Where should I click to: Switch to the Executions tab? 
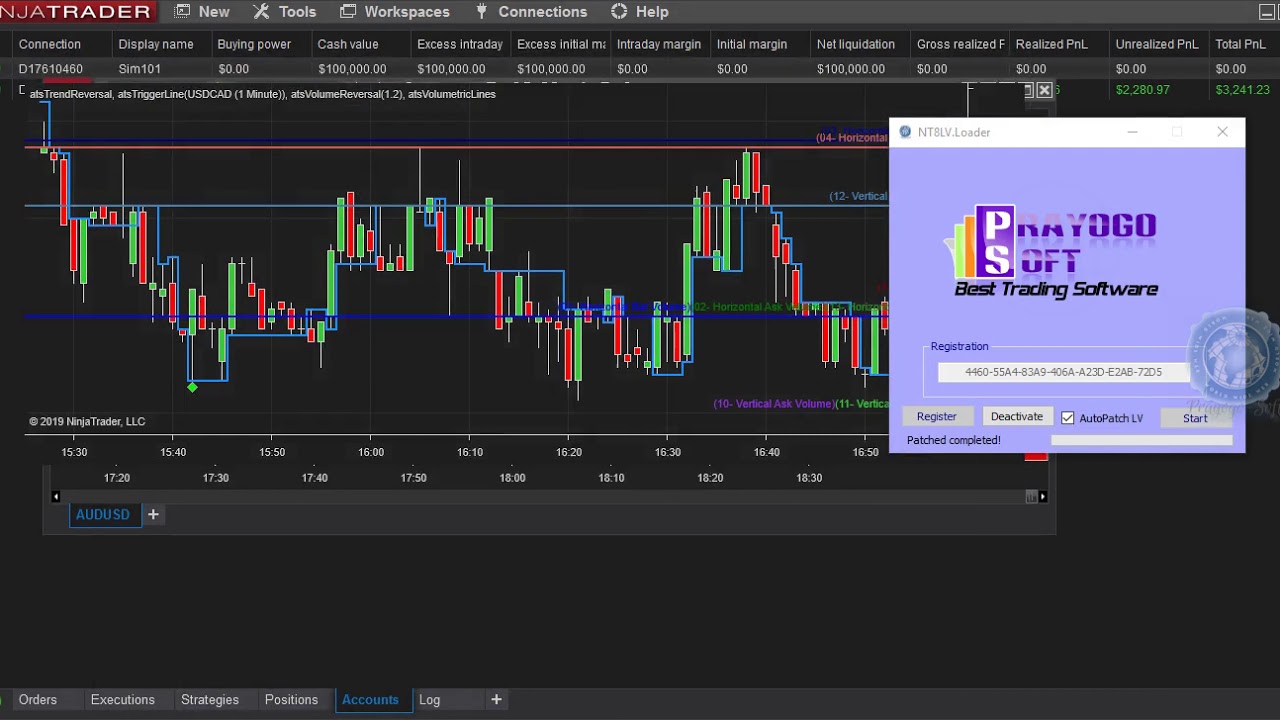[123, 700]
